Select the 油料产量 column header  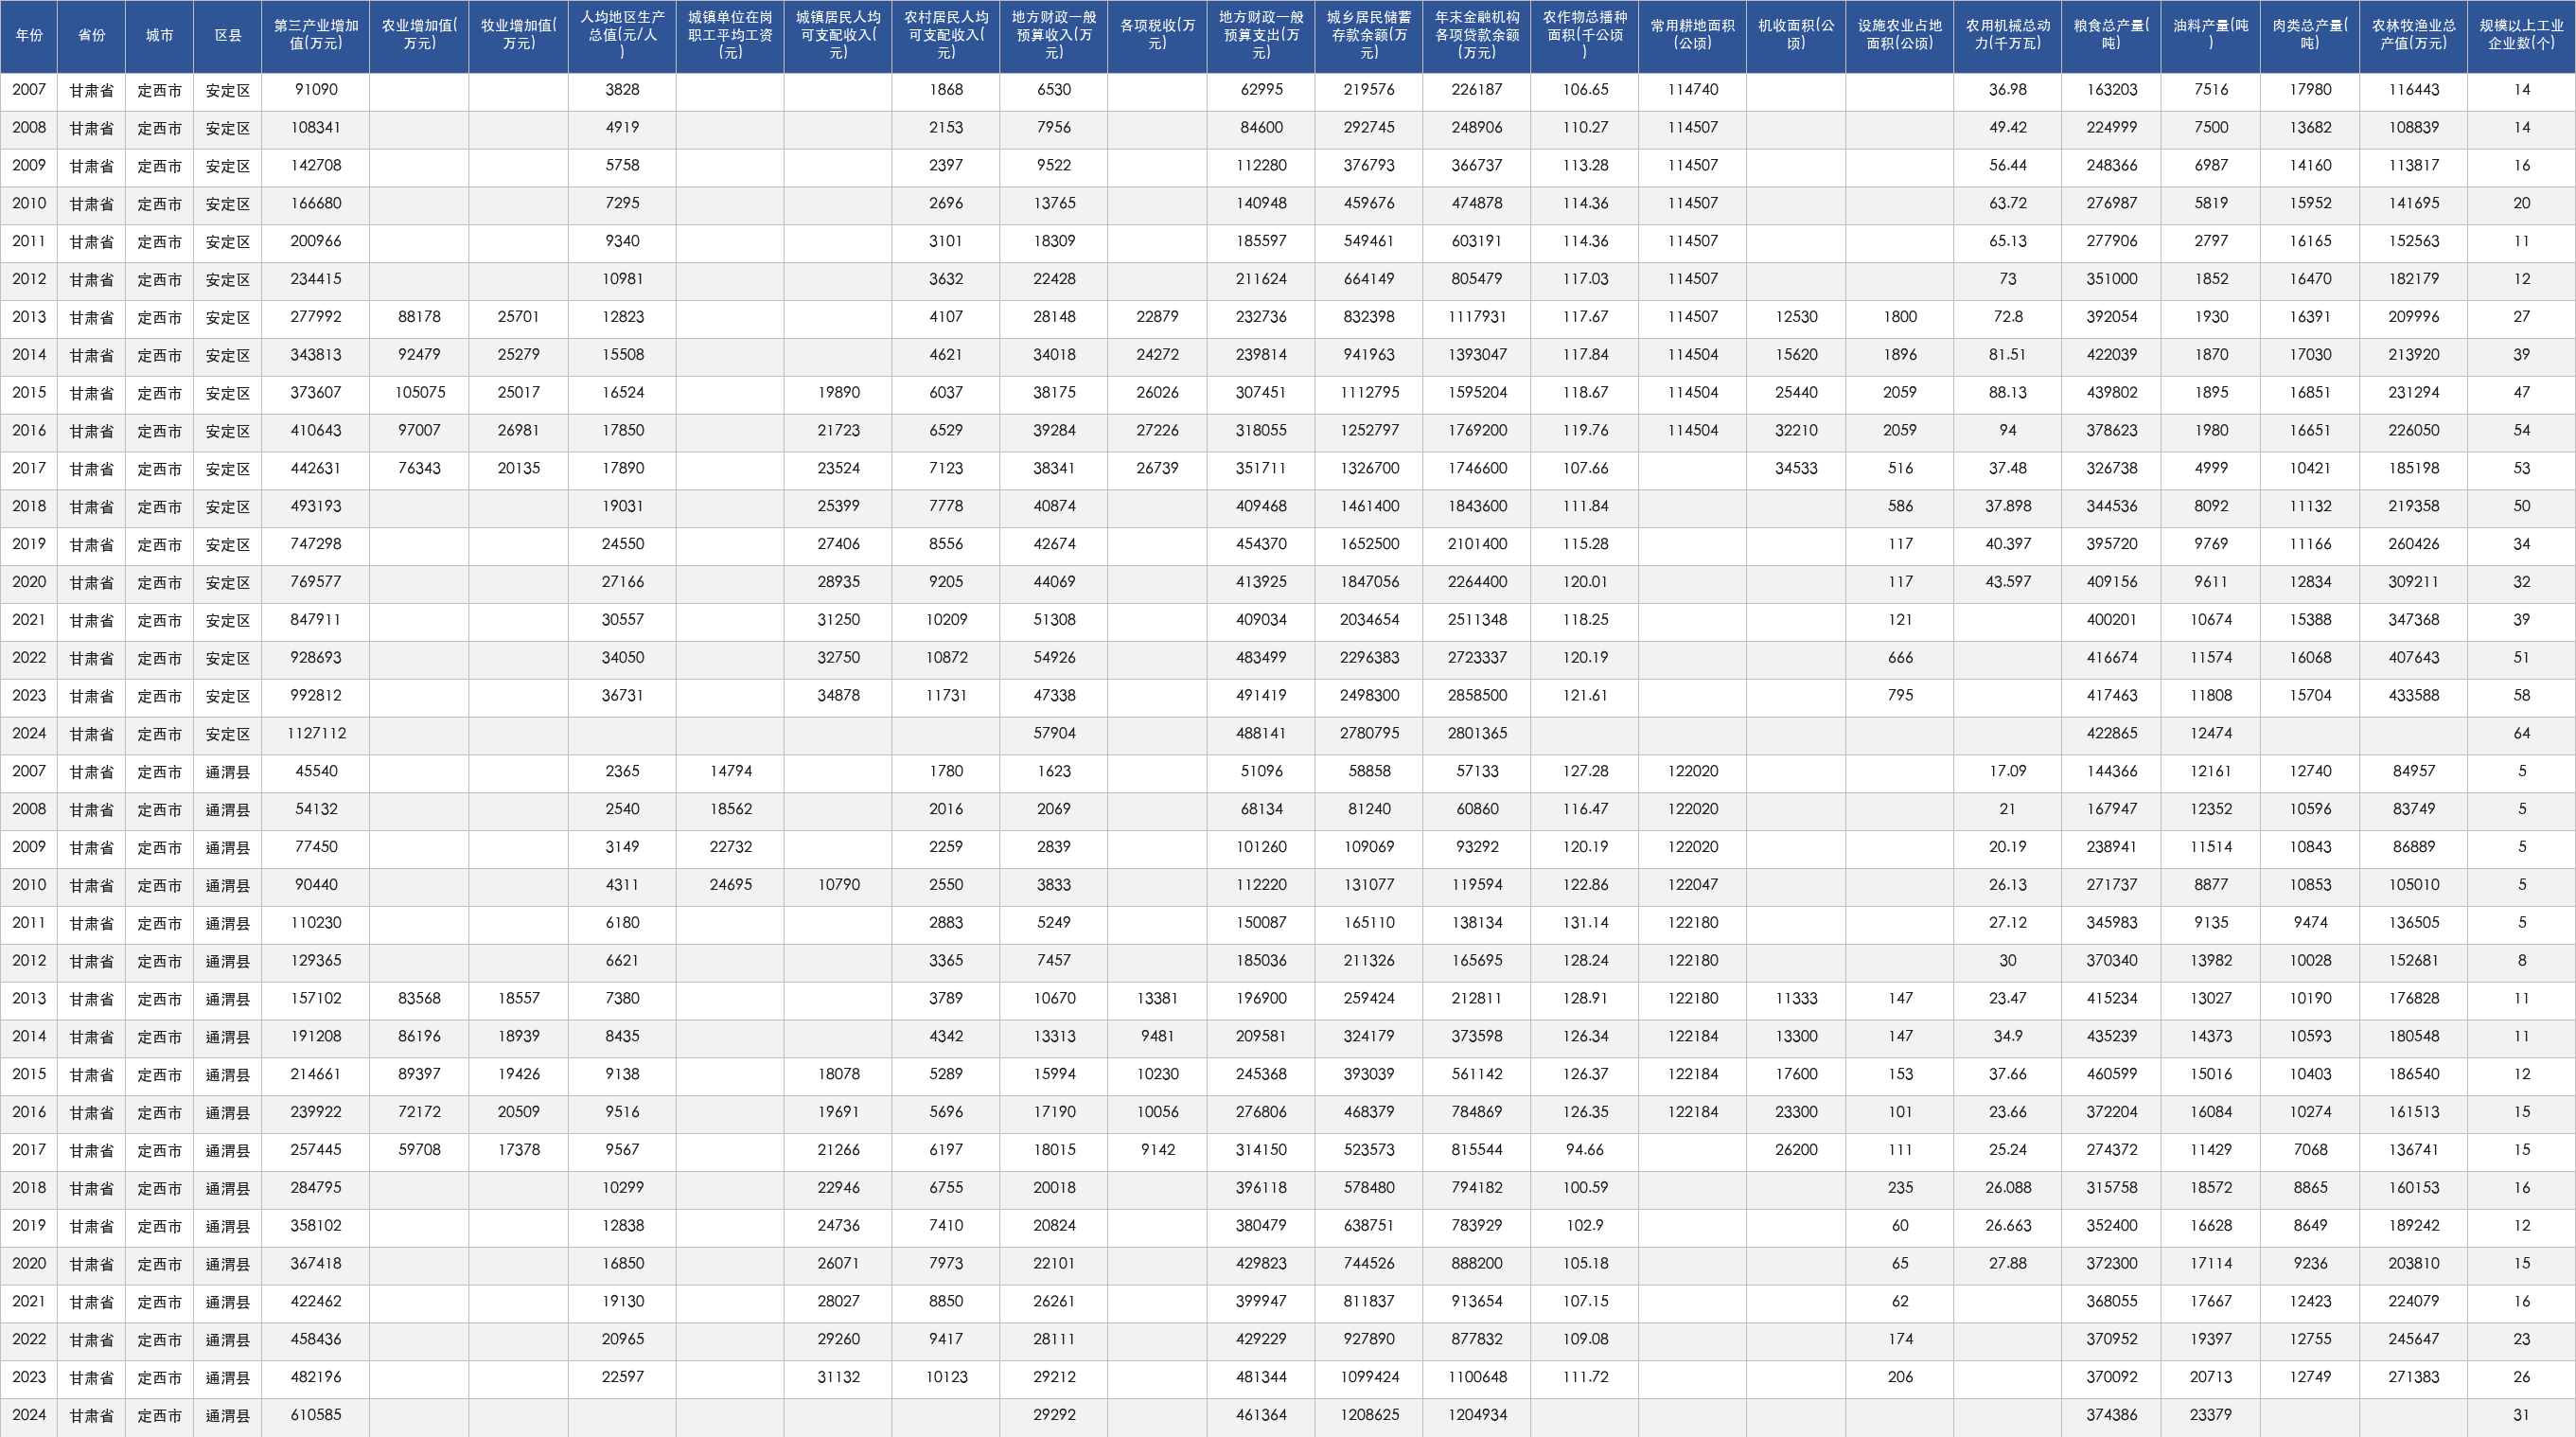(2210, 35)
